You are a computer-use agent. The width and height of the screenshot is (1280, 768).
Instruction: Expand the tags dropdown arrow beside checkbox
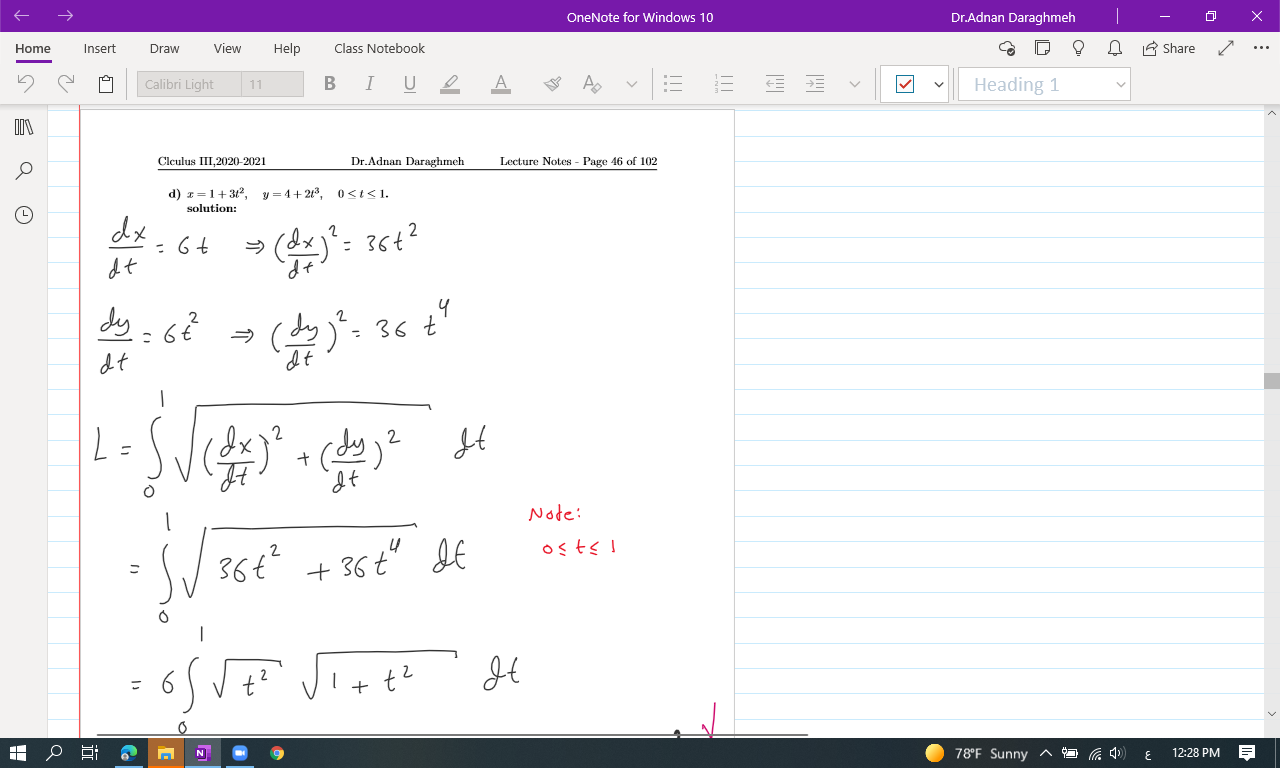click(x=938, y=85)
